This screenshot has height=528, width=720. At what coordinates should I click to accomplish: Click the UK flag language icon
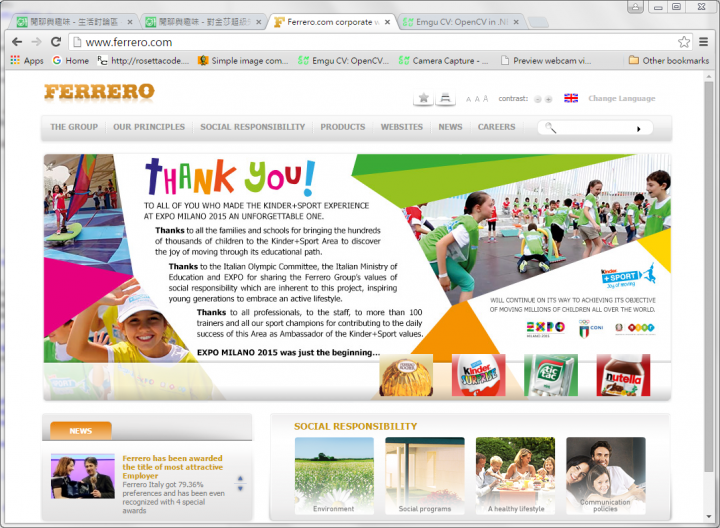click(571, 98)
